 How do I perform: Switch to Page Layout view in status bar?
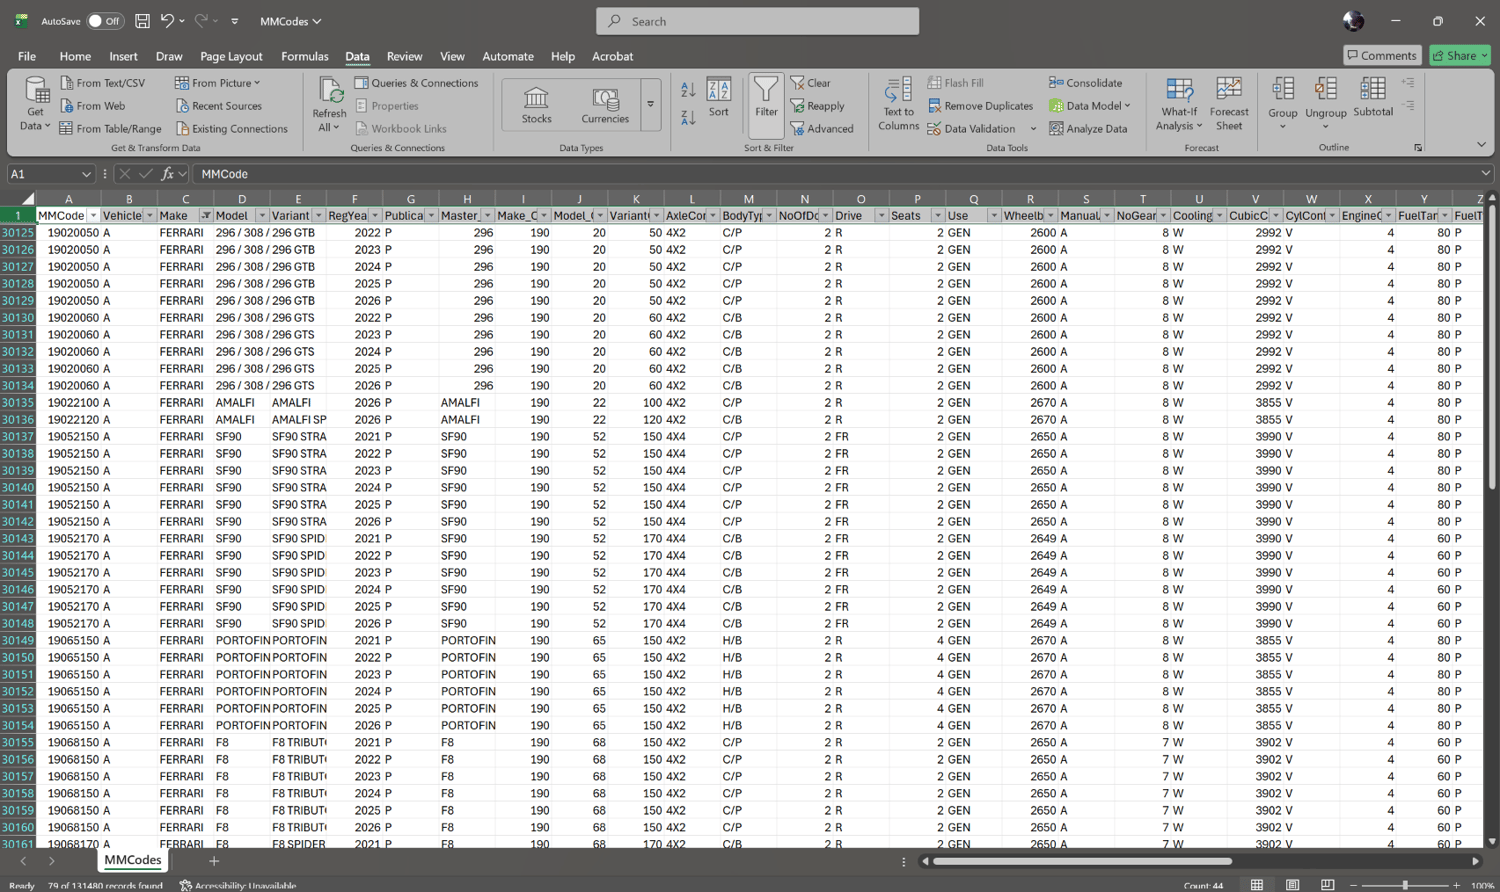(1292, 885)
